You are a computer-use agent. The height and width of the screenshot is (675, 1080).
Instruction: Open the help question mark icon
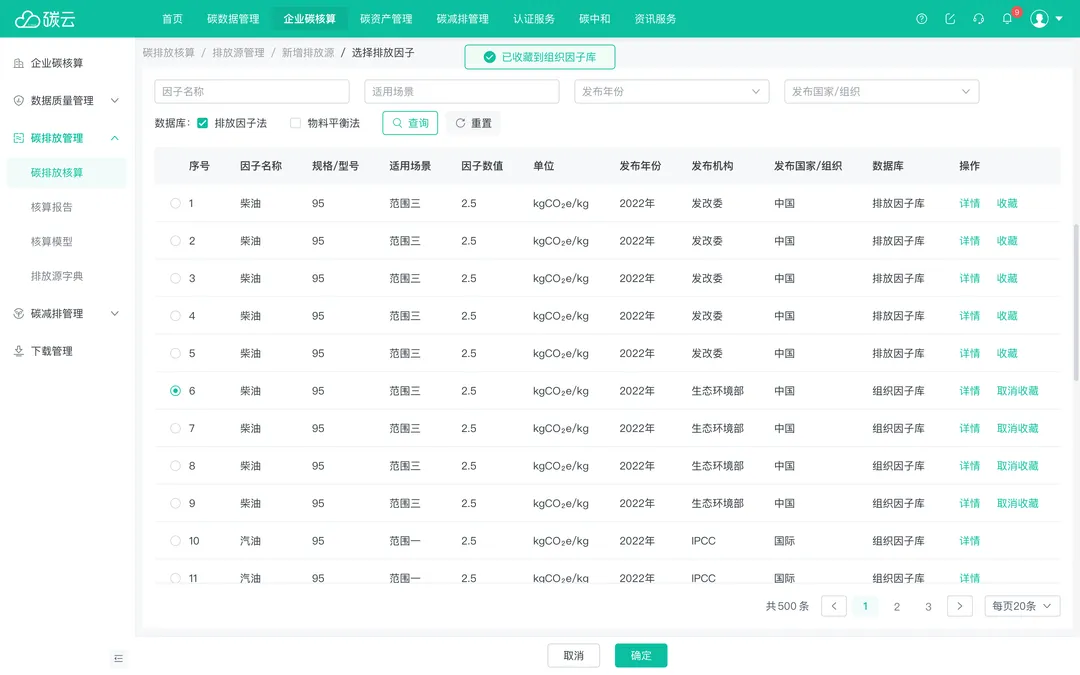pyautogui.click(x=922, y=19)
